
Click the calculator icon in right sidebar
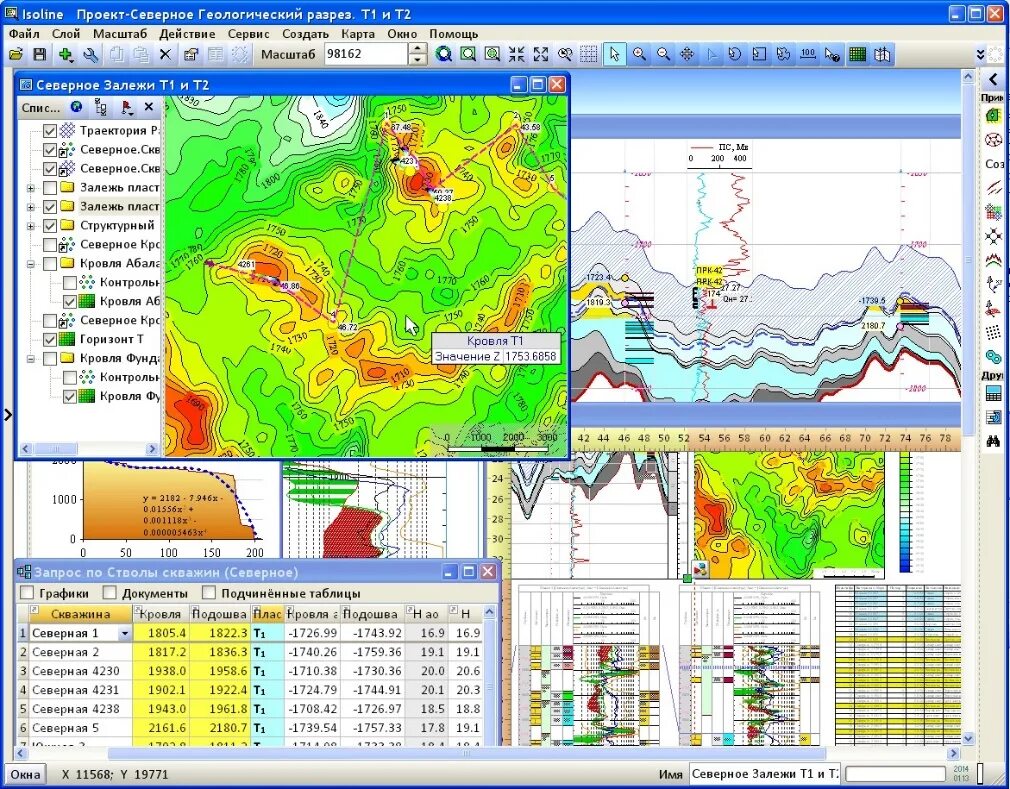pyautogui.click(x=993, y=394)
